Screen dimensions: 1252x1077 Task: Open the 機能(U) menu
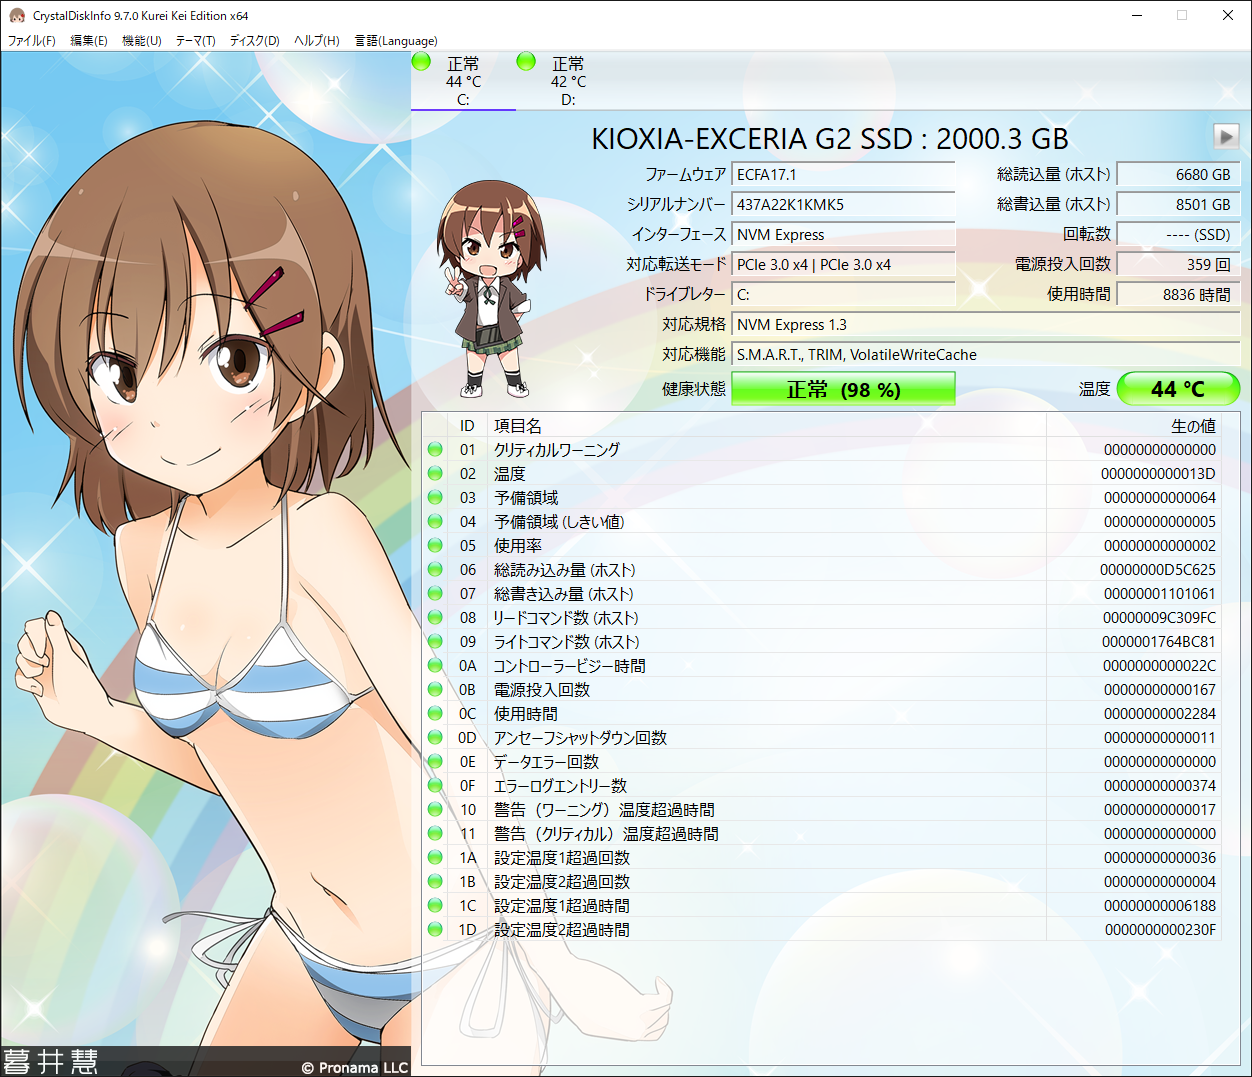[141, 41]
